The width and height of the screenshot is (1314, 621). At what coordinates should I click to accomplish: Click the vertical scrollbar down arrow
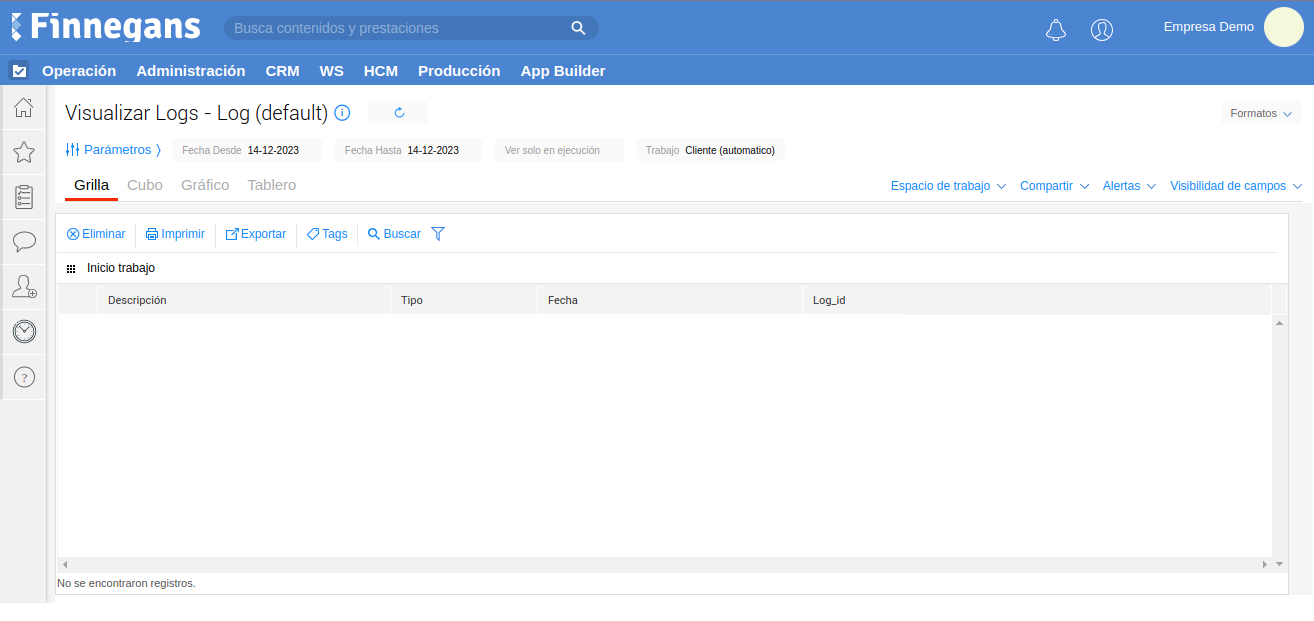coord(1280,565)
